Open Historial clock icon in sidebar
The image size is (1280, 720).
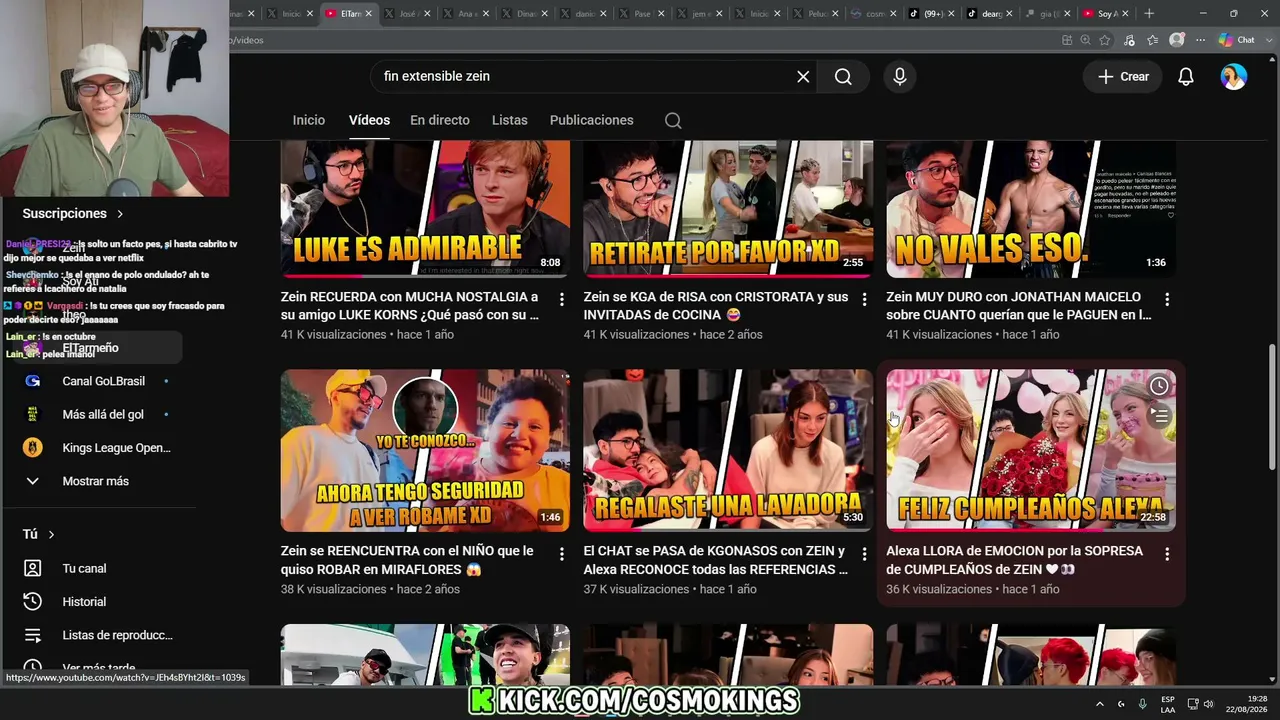[33, 601]
